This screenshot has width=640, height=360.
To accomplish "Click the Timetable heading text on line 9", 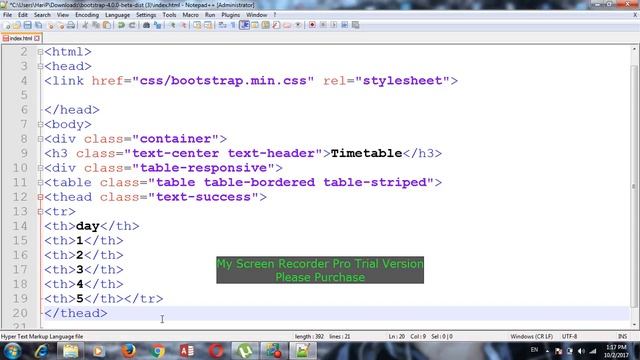I will [367, 153].
